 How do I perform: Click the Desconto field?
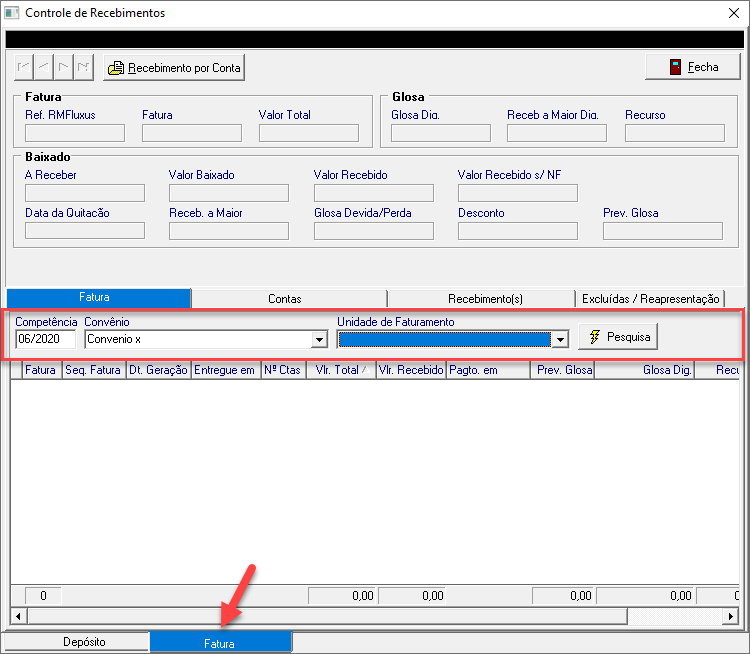click(x=518, y=231)
